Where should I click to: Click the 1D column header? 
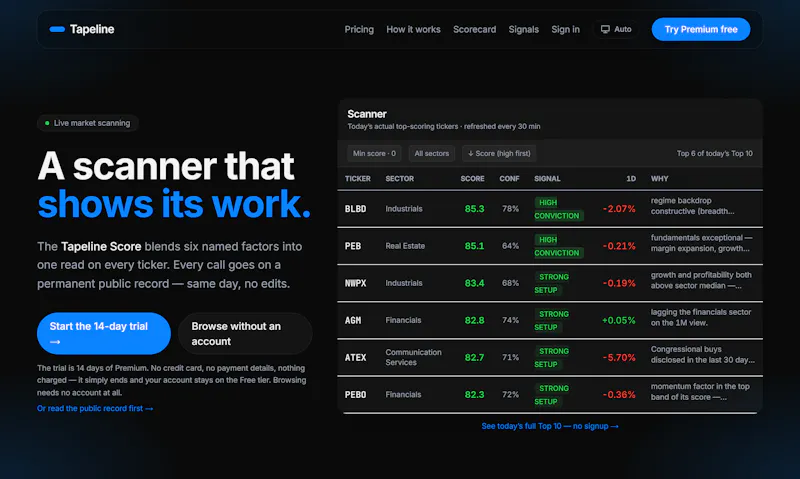631,179
